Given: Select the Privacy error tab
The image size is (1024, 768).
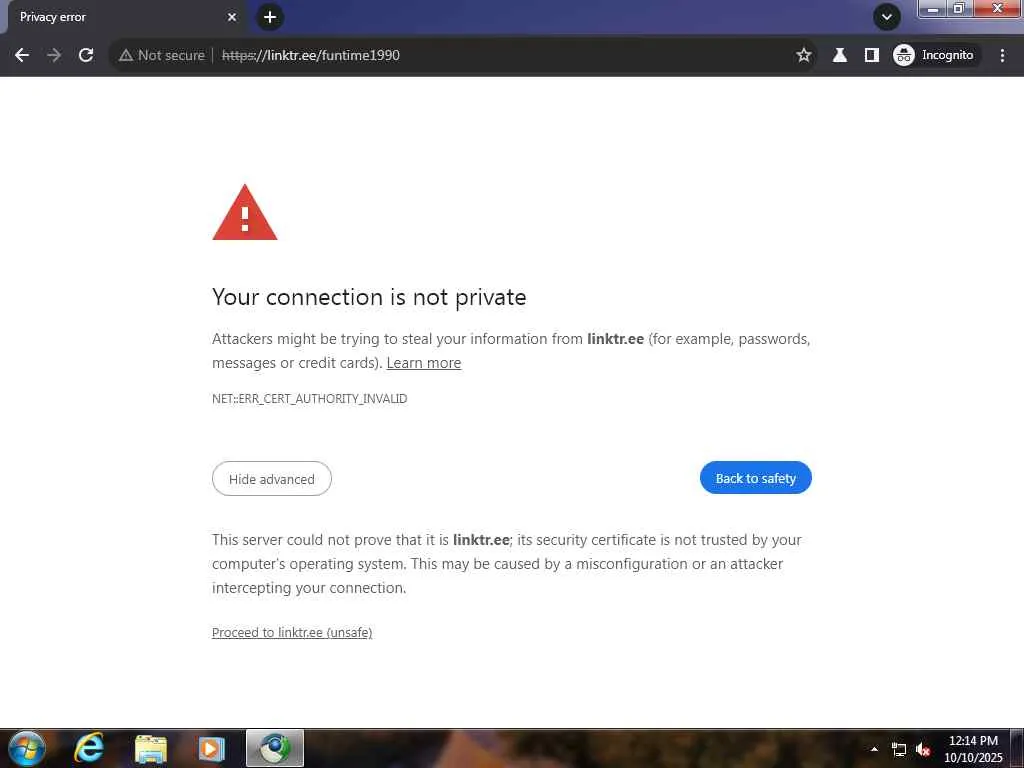Looking at the screenshot, I should pyautogui.click(x=124, y=17).
